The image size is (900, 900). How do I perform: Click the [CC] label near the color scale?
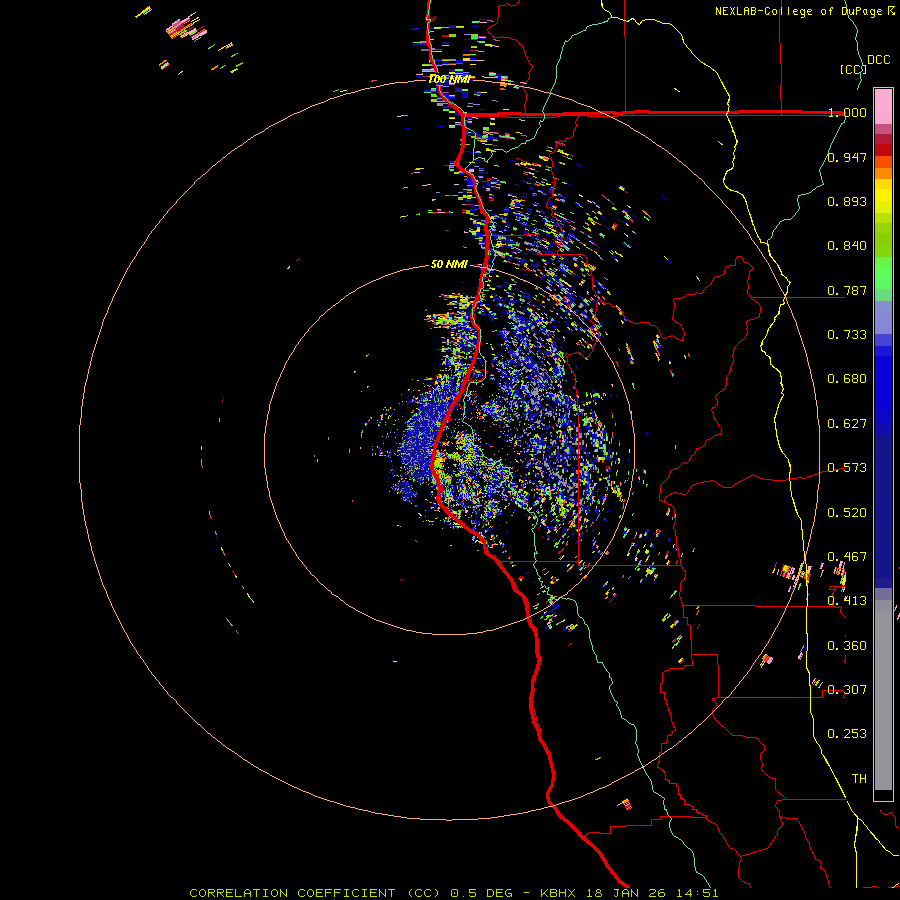click(853, 69)
